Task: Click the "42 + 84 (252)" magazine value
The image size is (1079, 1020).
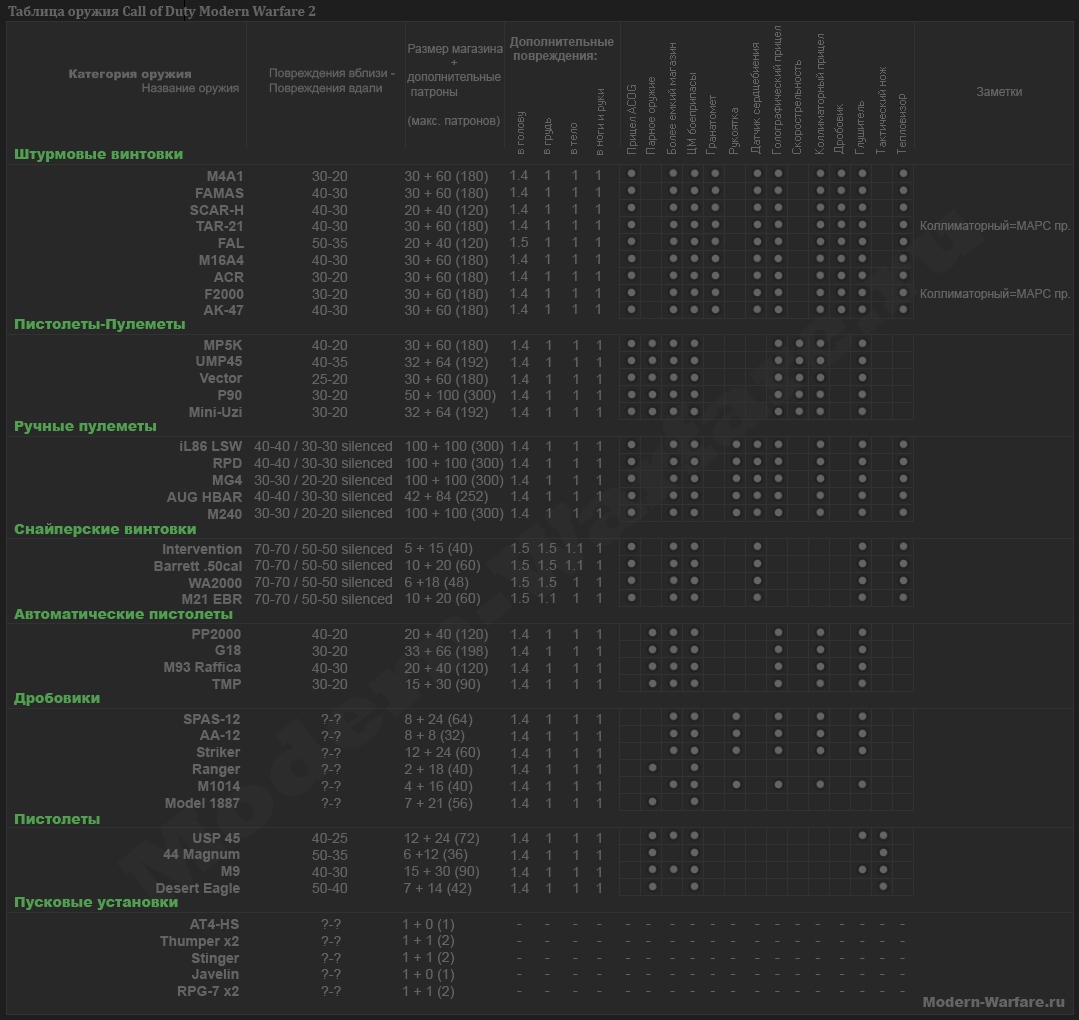Action: point(447,497)
